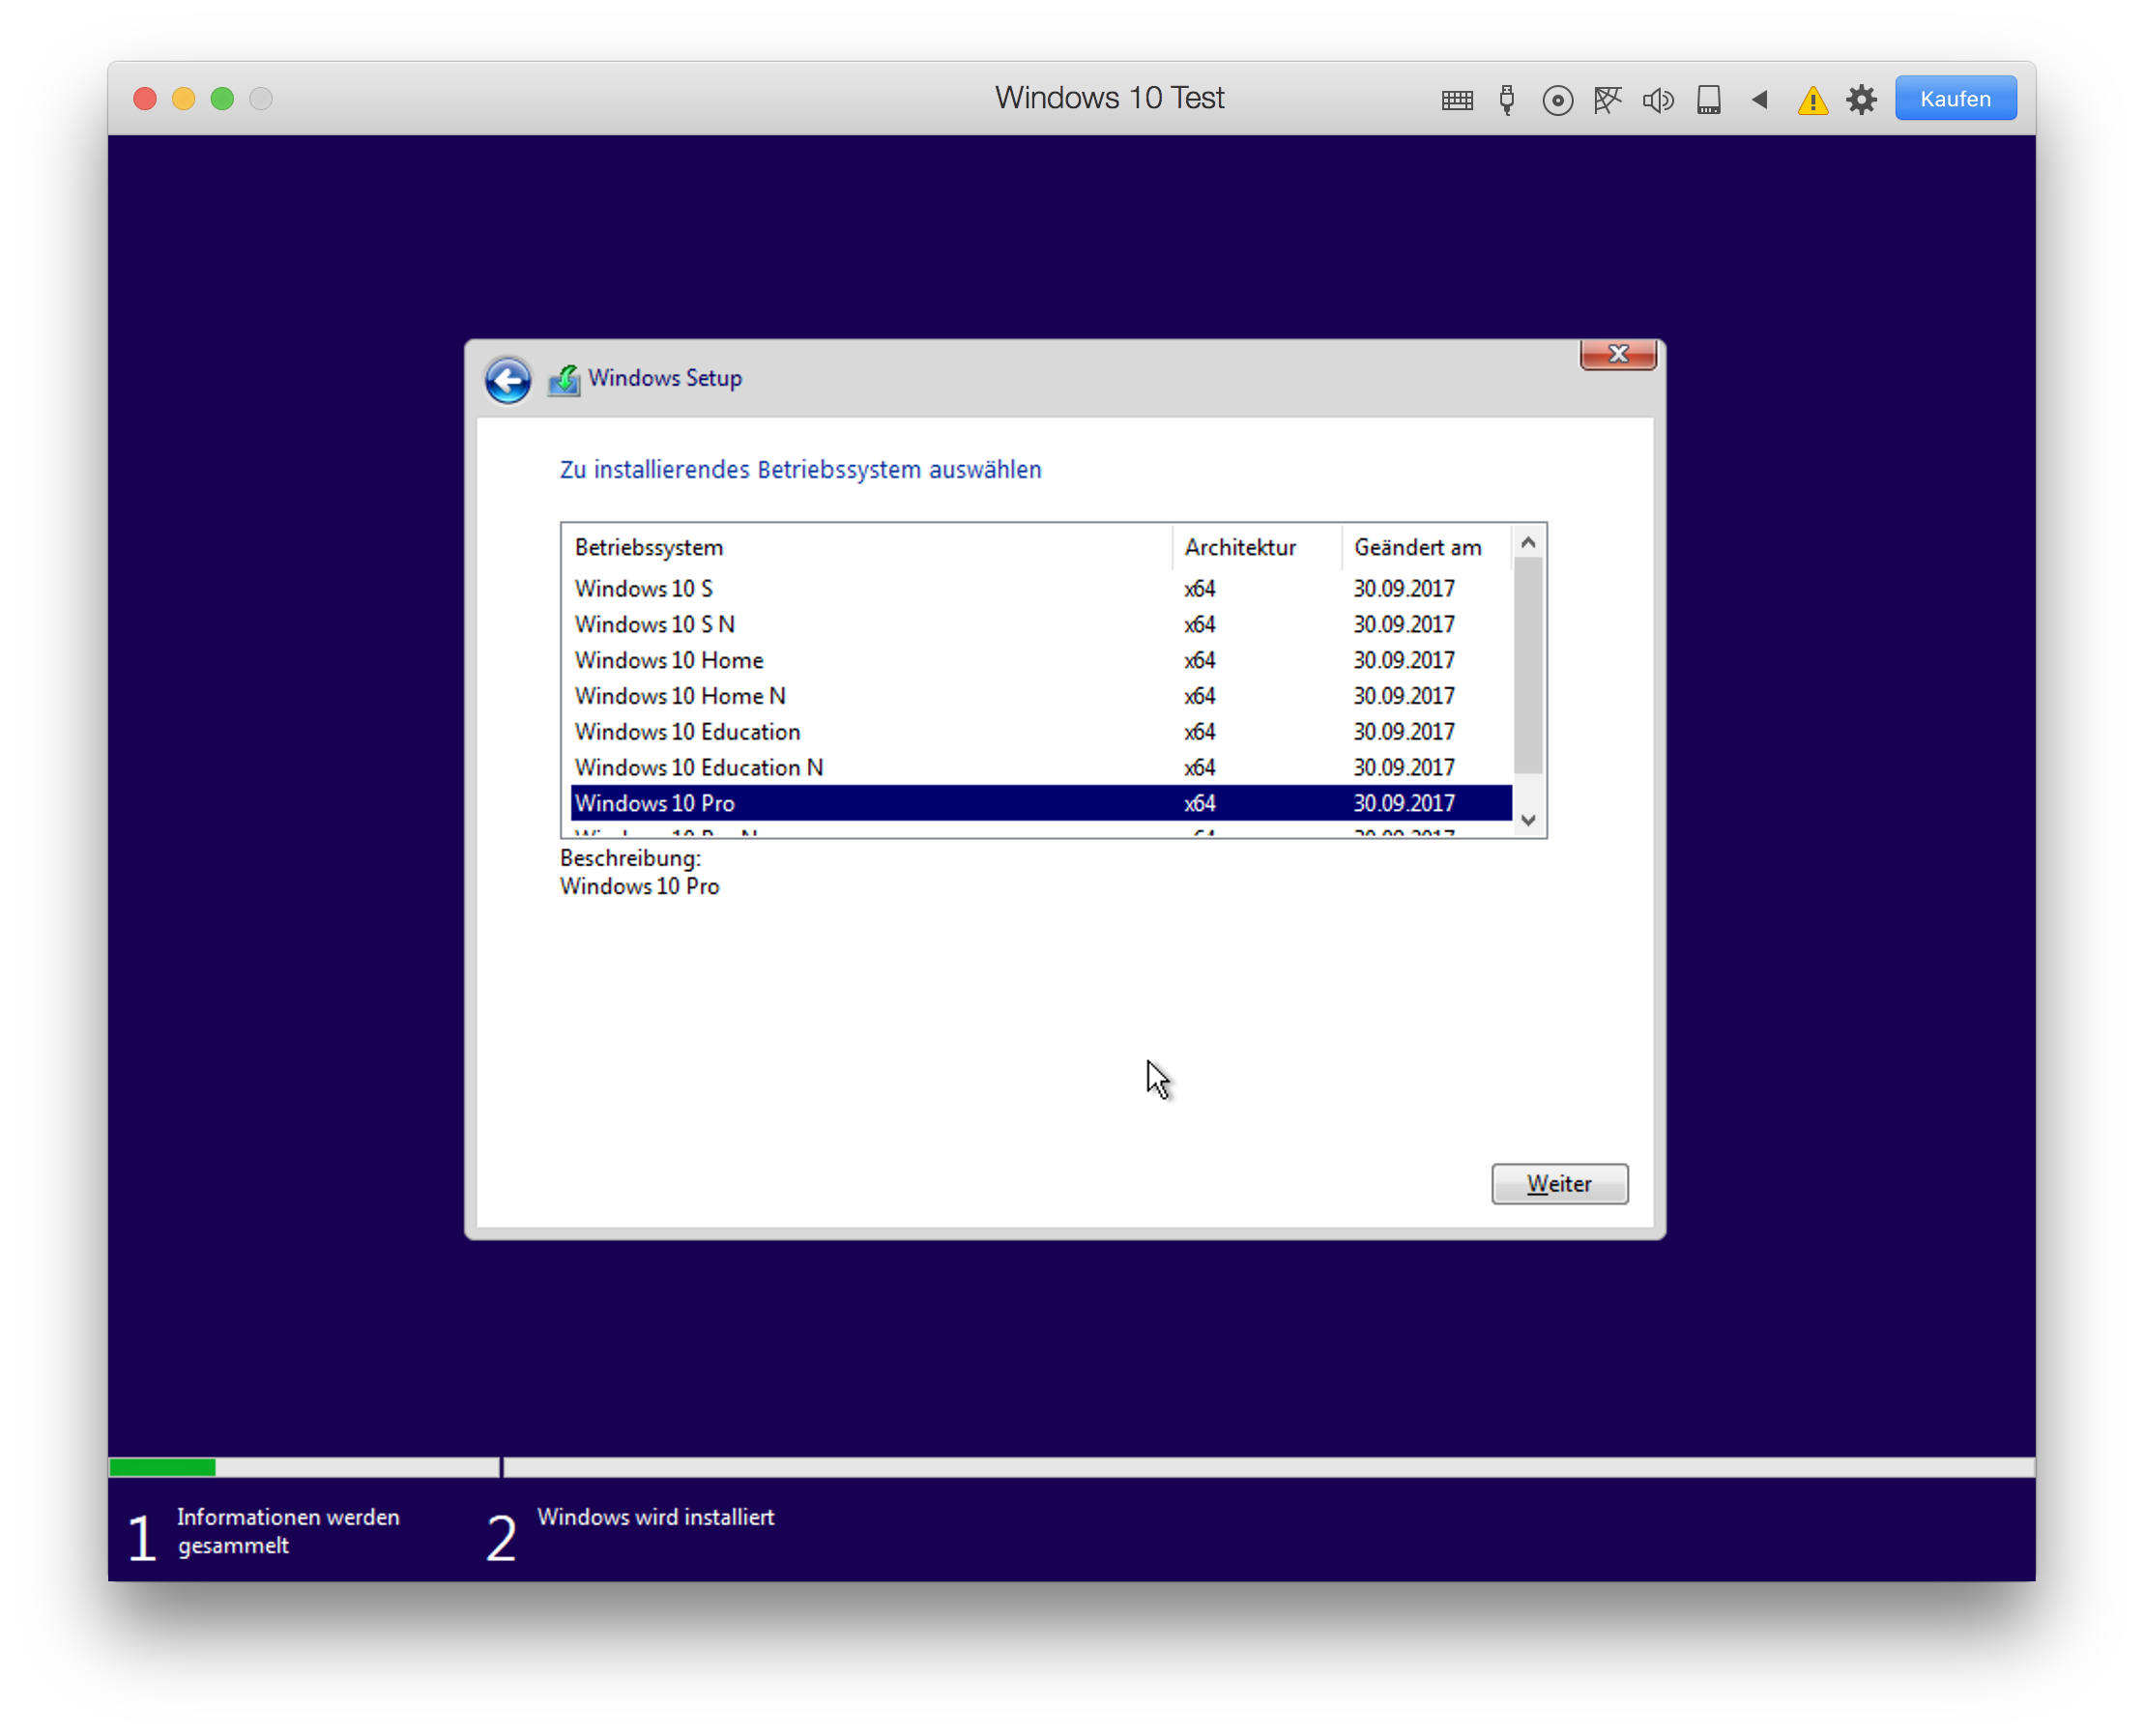This screenshot has height=1736, width=2144.
Task: Click the red macOS close button
Action: (x=145, y=98)
